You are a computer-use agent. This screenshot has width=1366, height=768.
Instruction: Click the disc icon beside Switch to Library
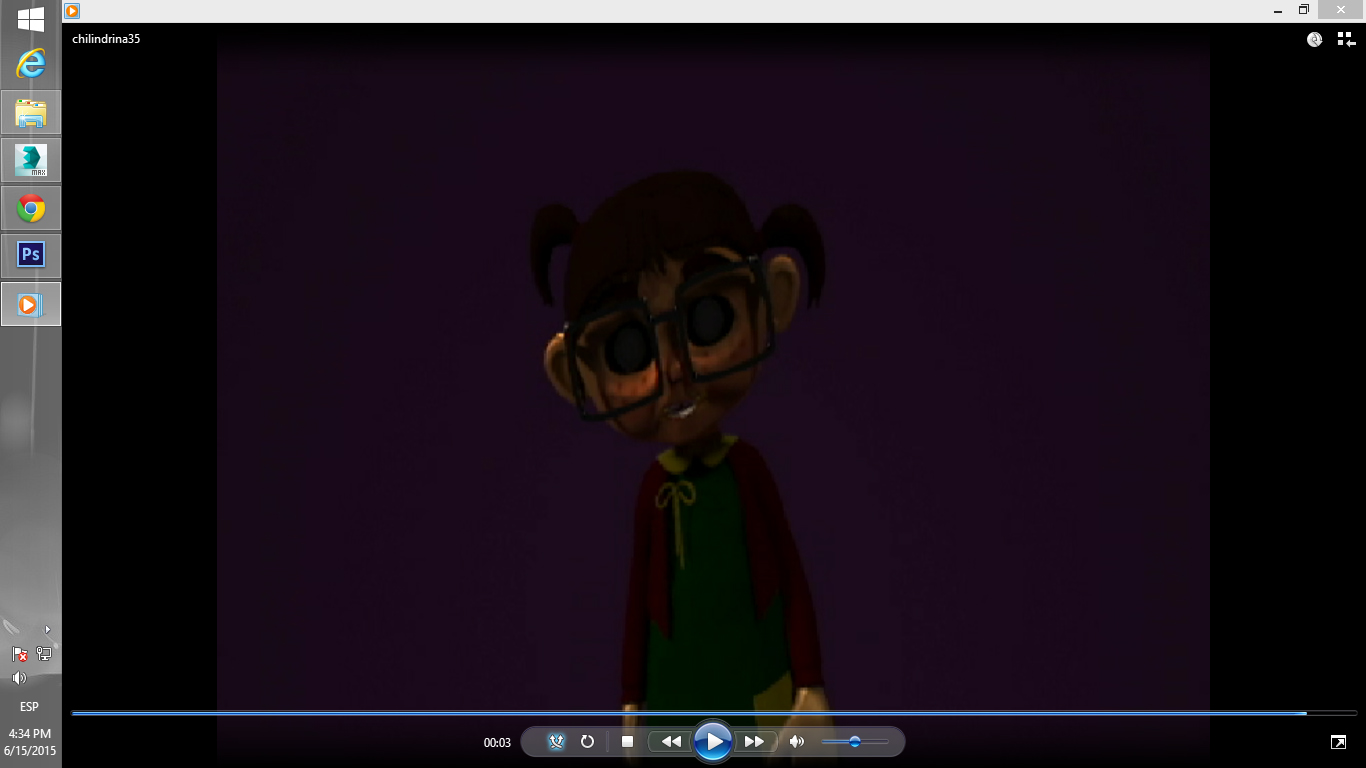click(x=1315, y=40)
